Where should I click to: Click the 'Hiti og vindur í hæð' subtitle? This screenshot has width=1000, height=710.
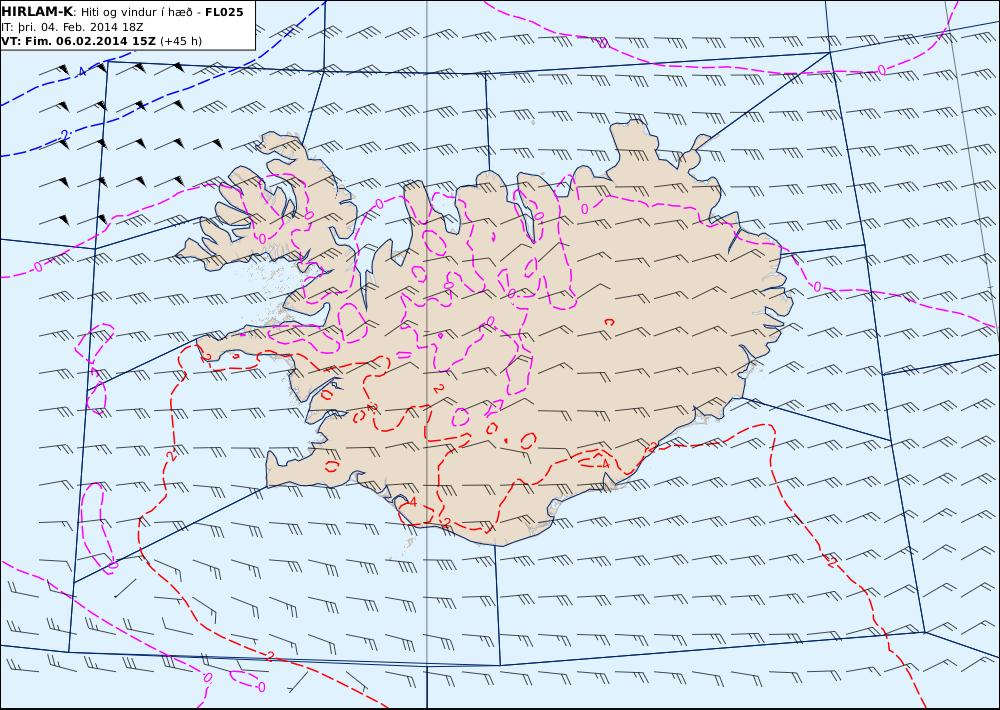pyautogui.click(x=136, y=13)
